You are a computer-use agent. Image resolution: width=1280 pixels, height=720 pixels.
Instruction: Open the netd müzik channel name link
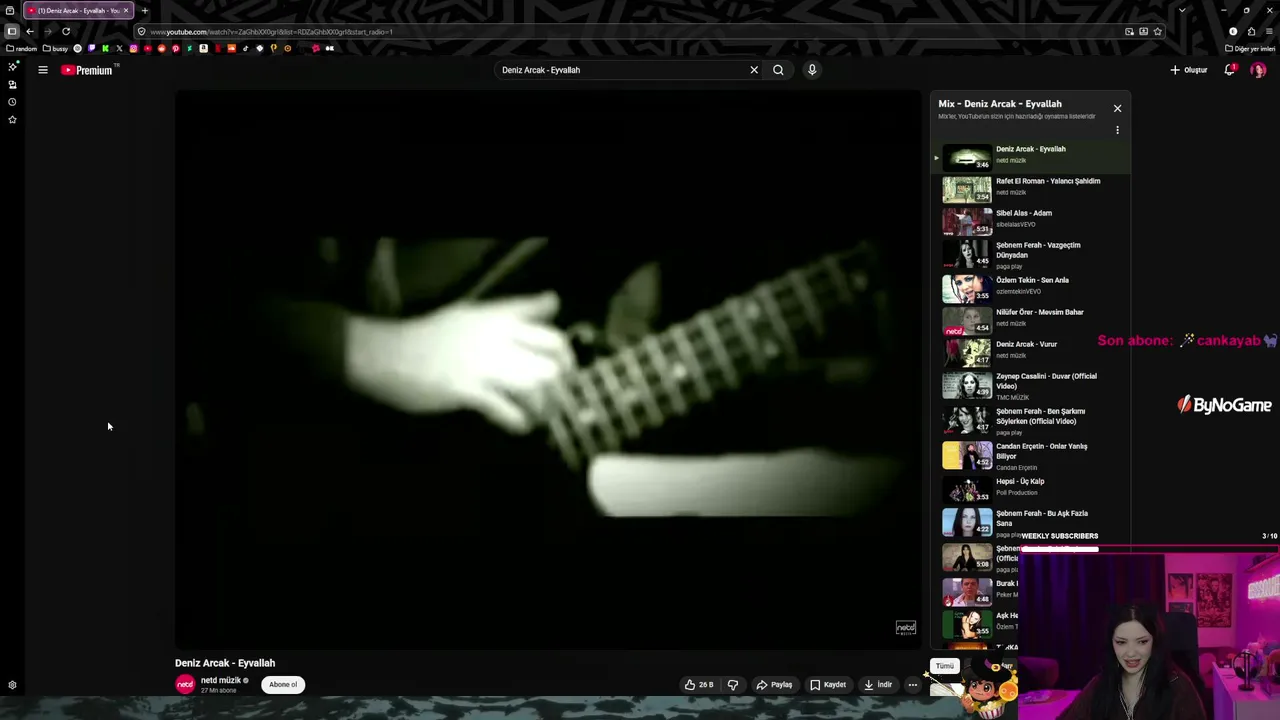pyautogui.click(x=221, y=680)
